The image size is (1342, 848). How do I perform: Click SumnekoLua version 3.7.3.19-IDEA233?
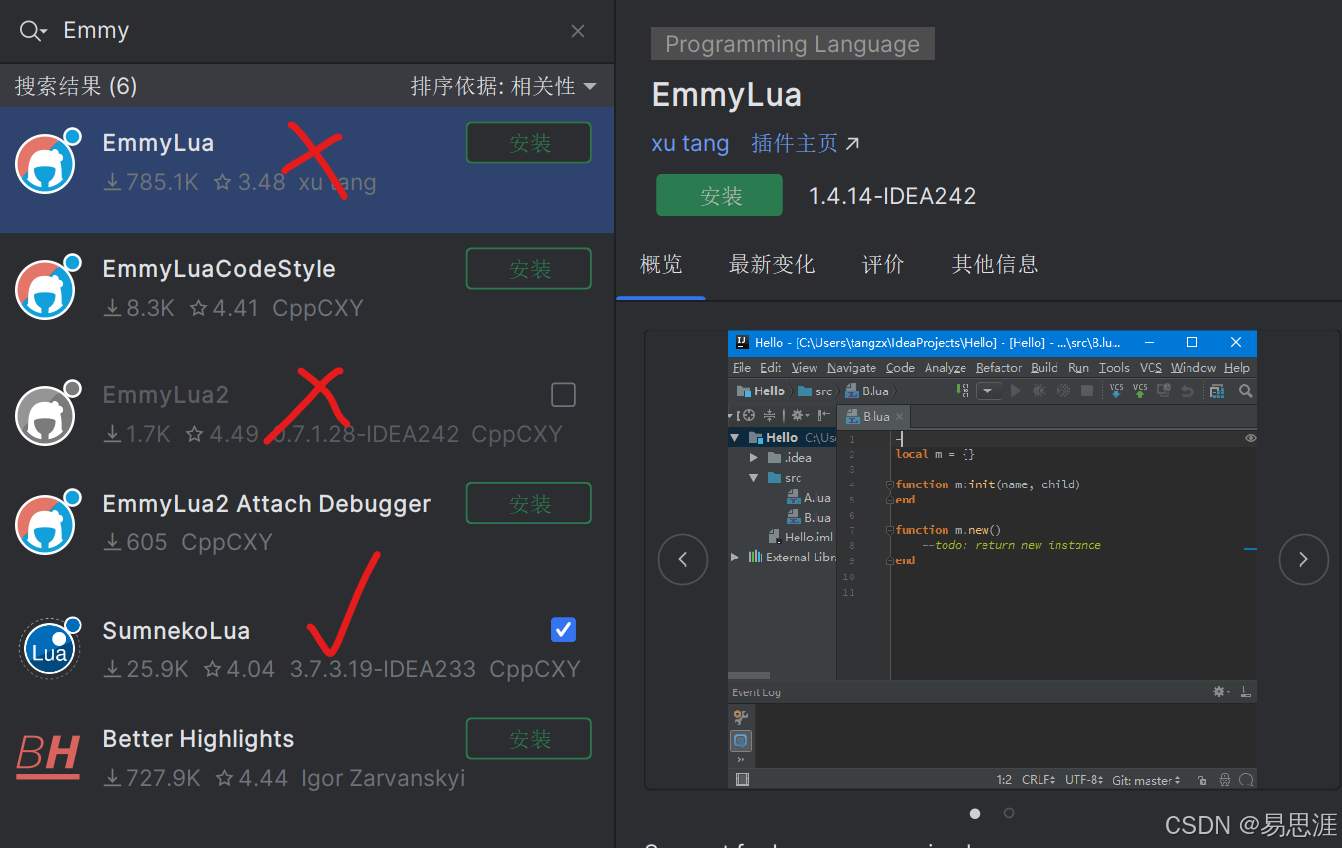click(x=383, y=669)
